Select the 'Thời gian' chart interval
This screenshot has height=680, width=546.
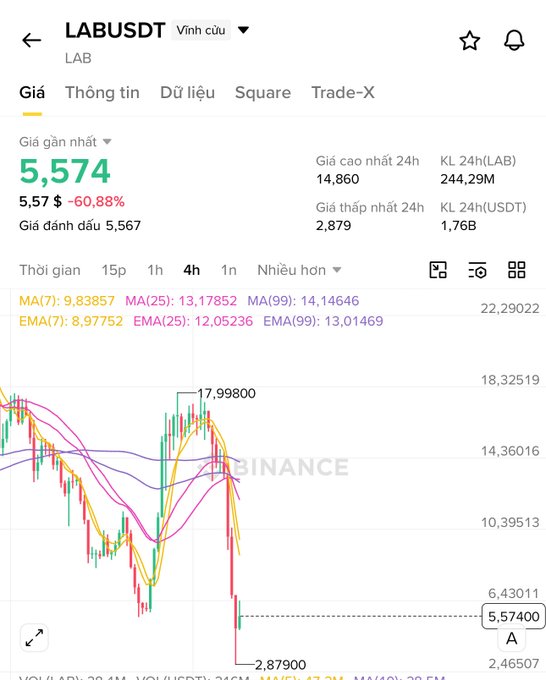tap(50, 270)
